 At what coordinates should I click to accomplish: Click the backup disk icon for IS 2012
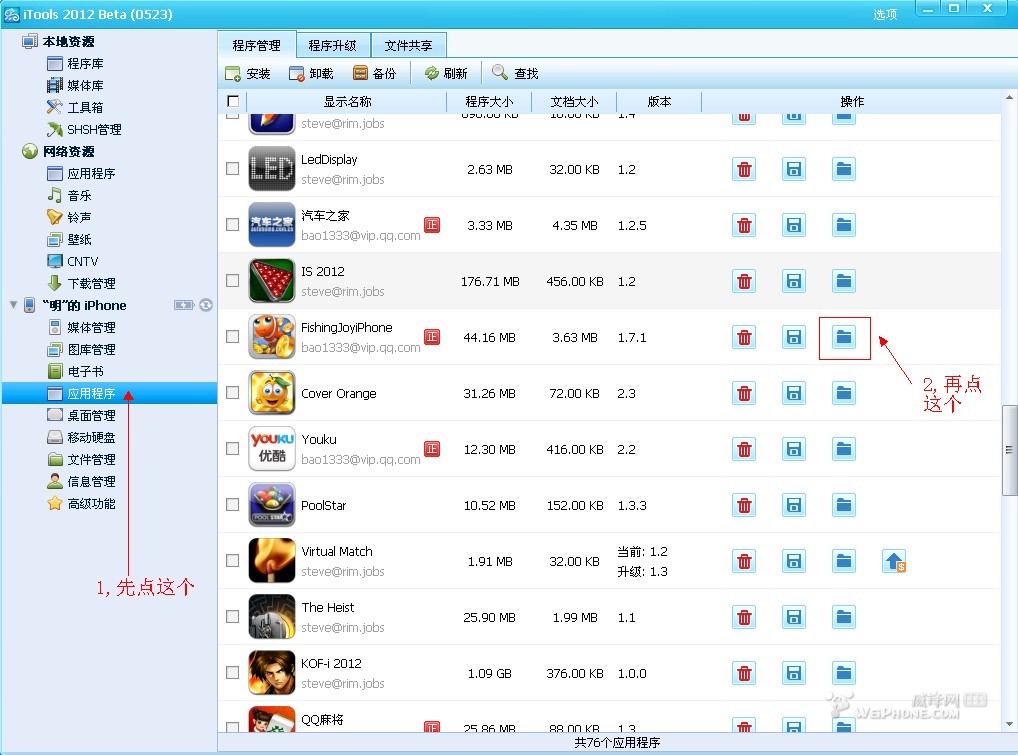pos(794,281)
